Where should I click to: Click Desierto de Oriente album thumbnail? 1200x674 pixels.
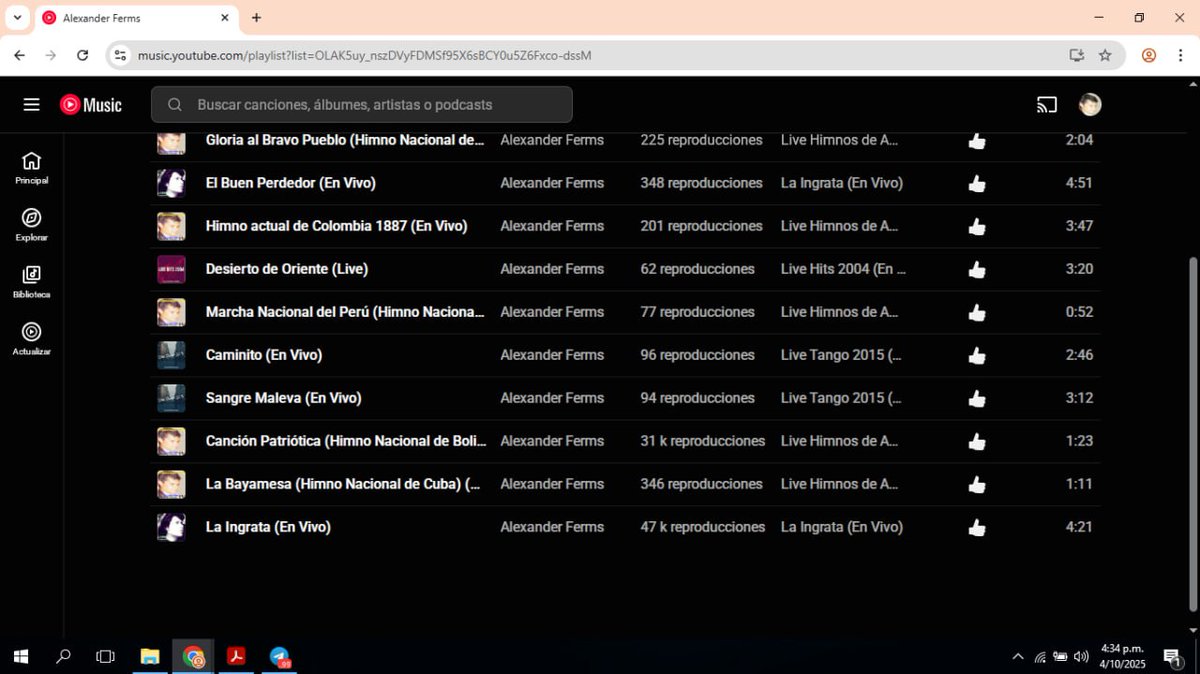pos(171,269)
